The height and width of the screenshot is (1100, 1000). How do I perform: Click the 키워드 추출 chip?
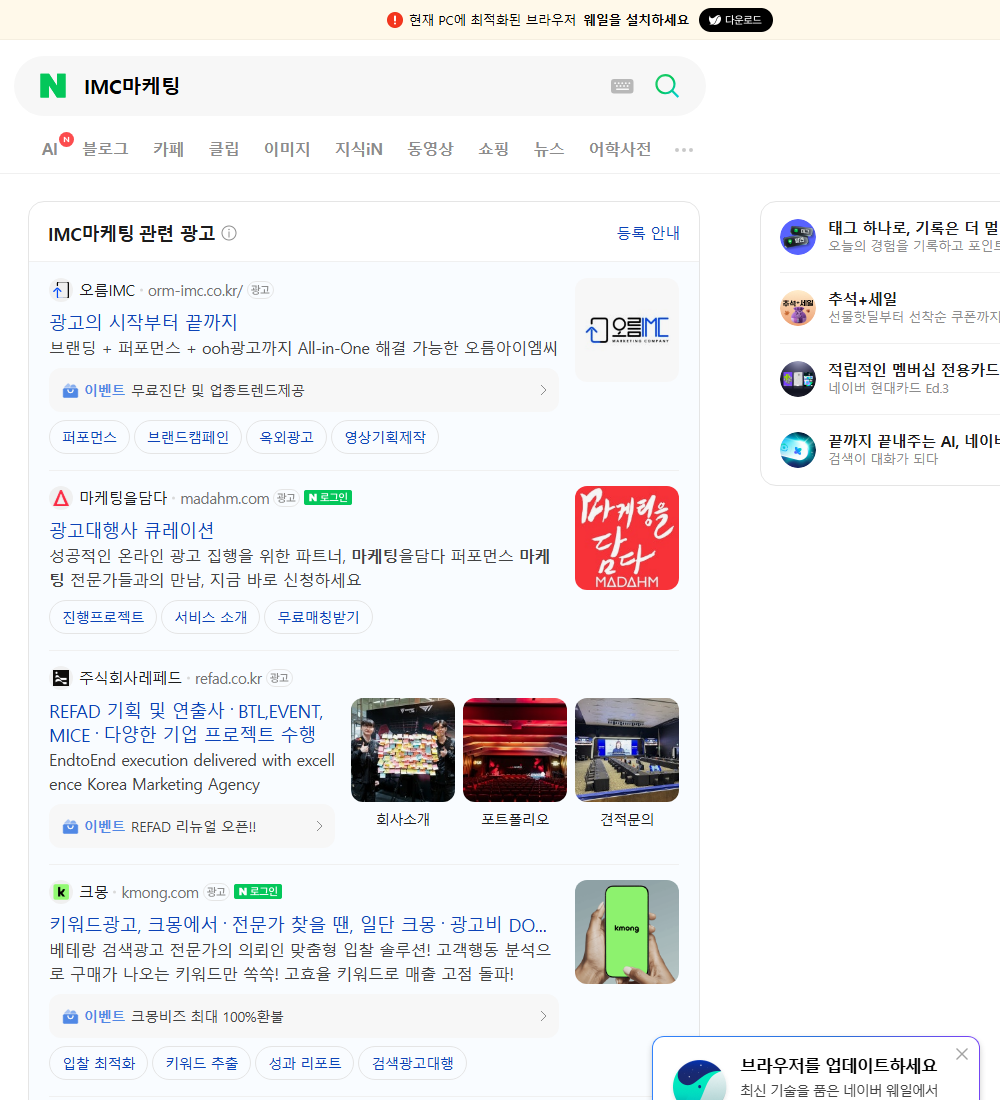tap(202, 1064)
